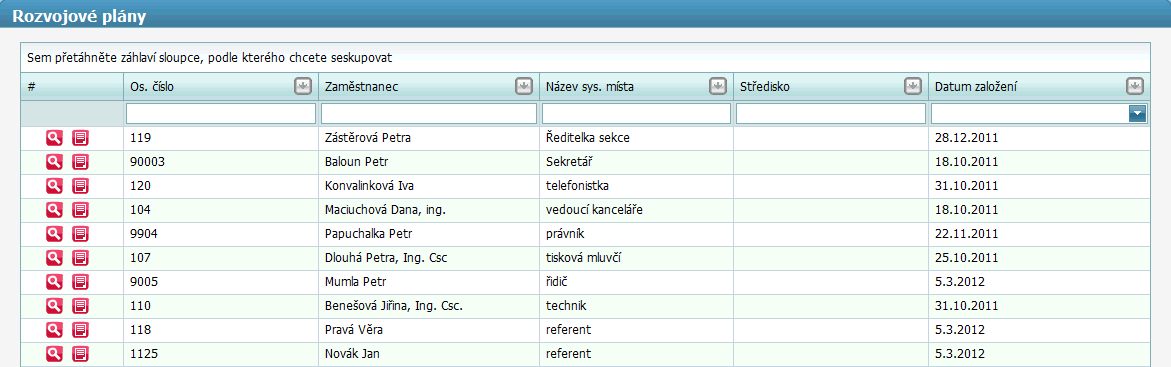Open document icon for Konvalinková Iva

(80, 186)
